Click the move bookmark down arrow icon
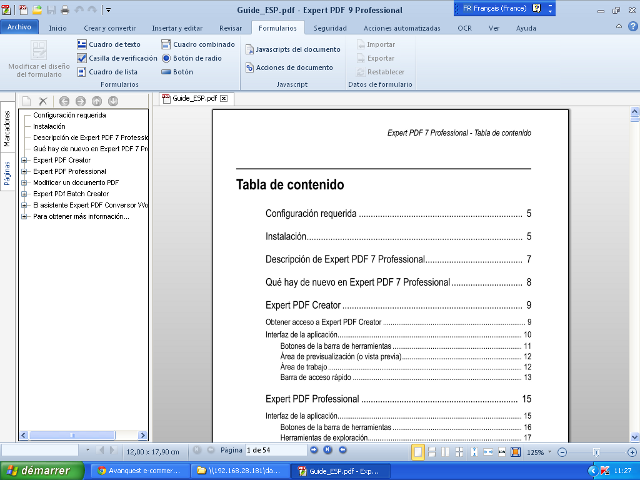 (113, 101)
